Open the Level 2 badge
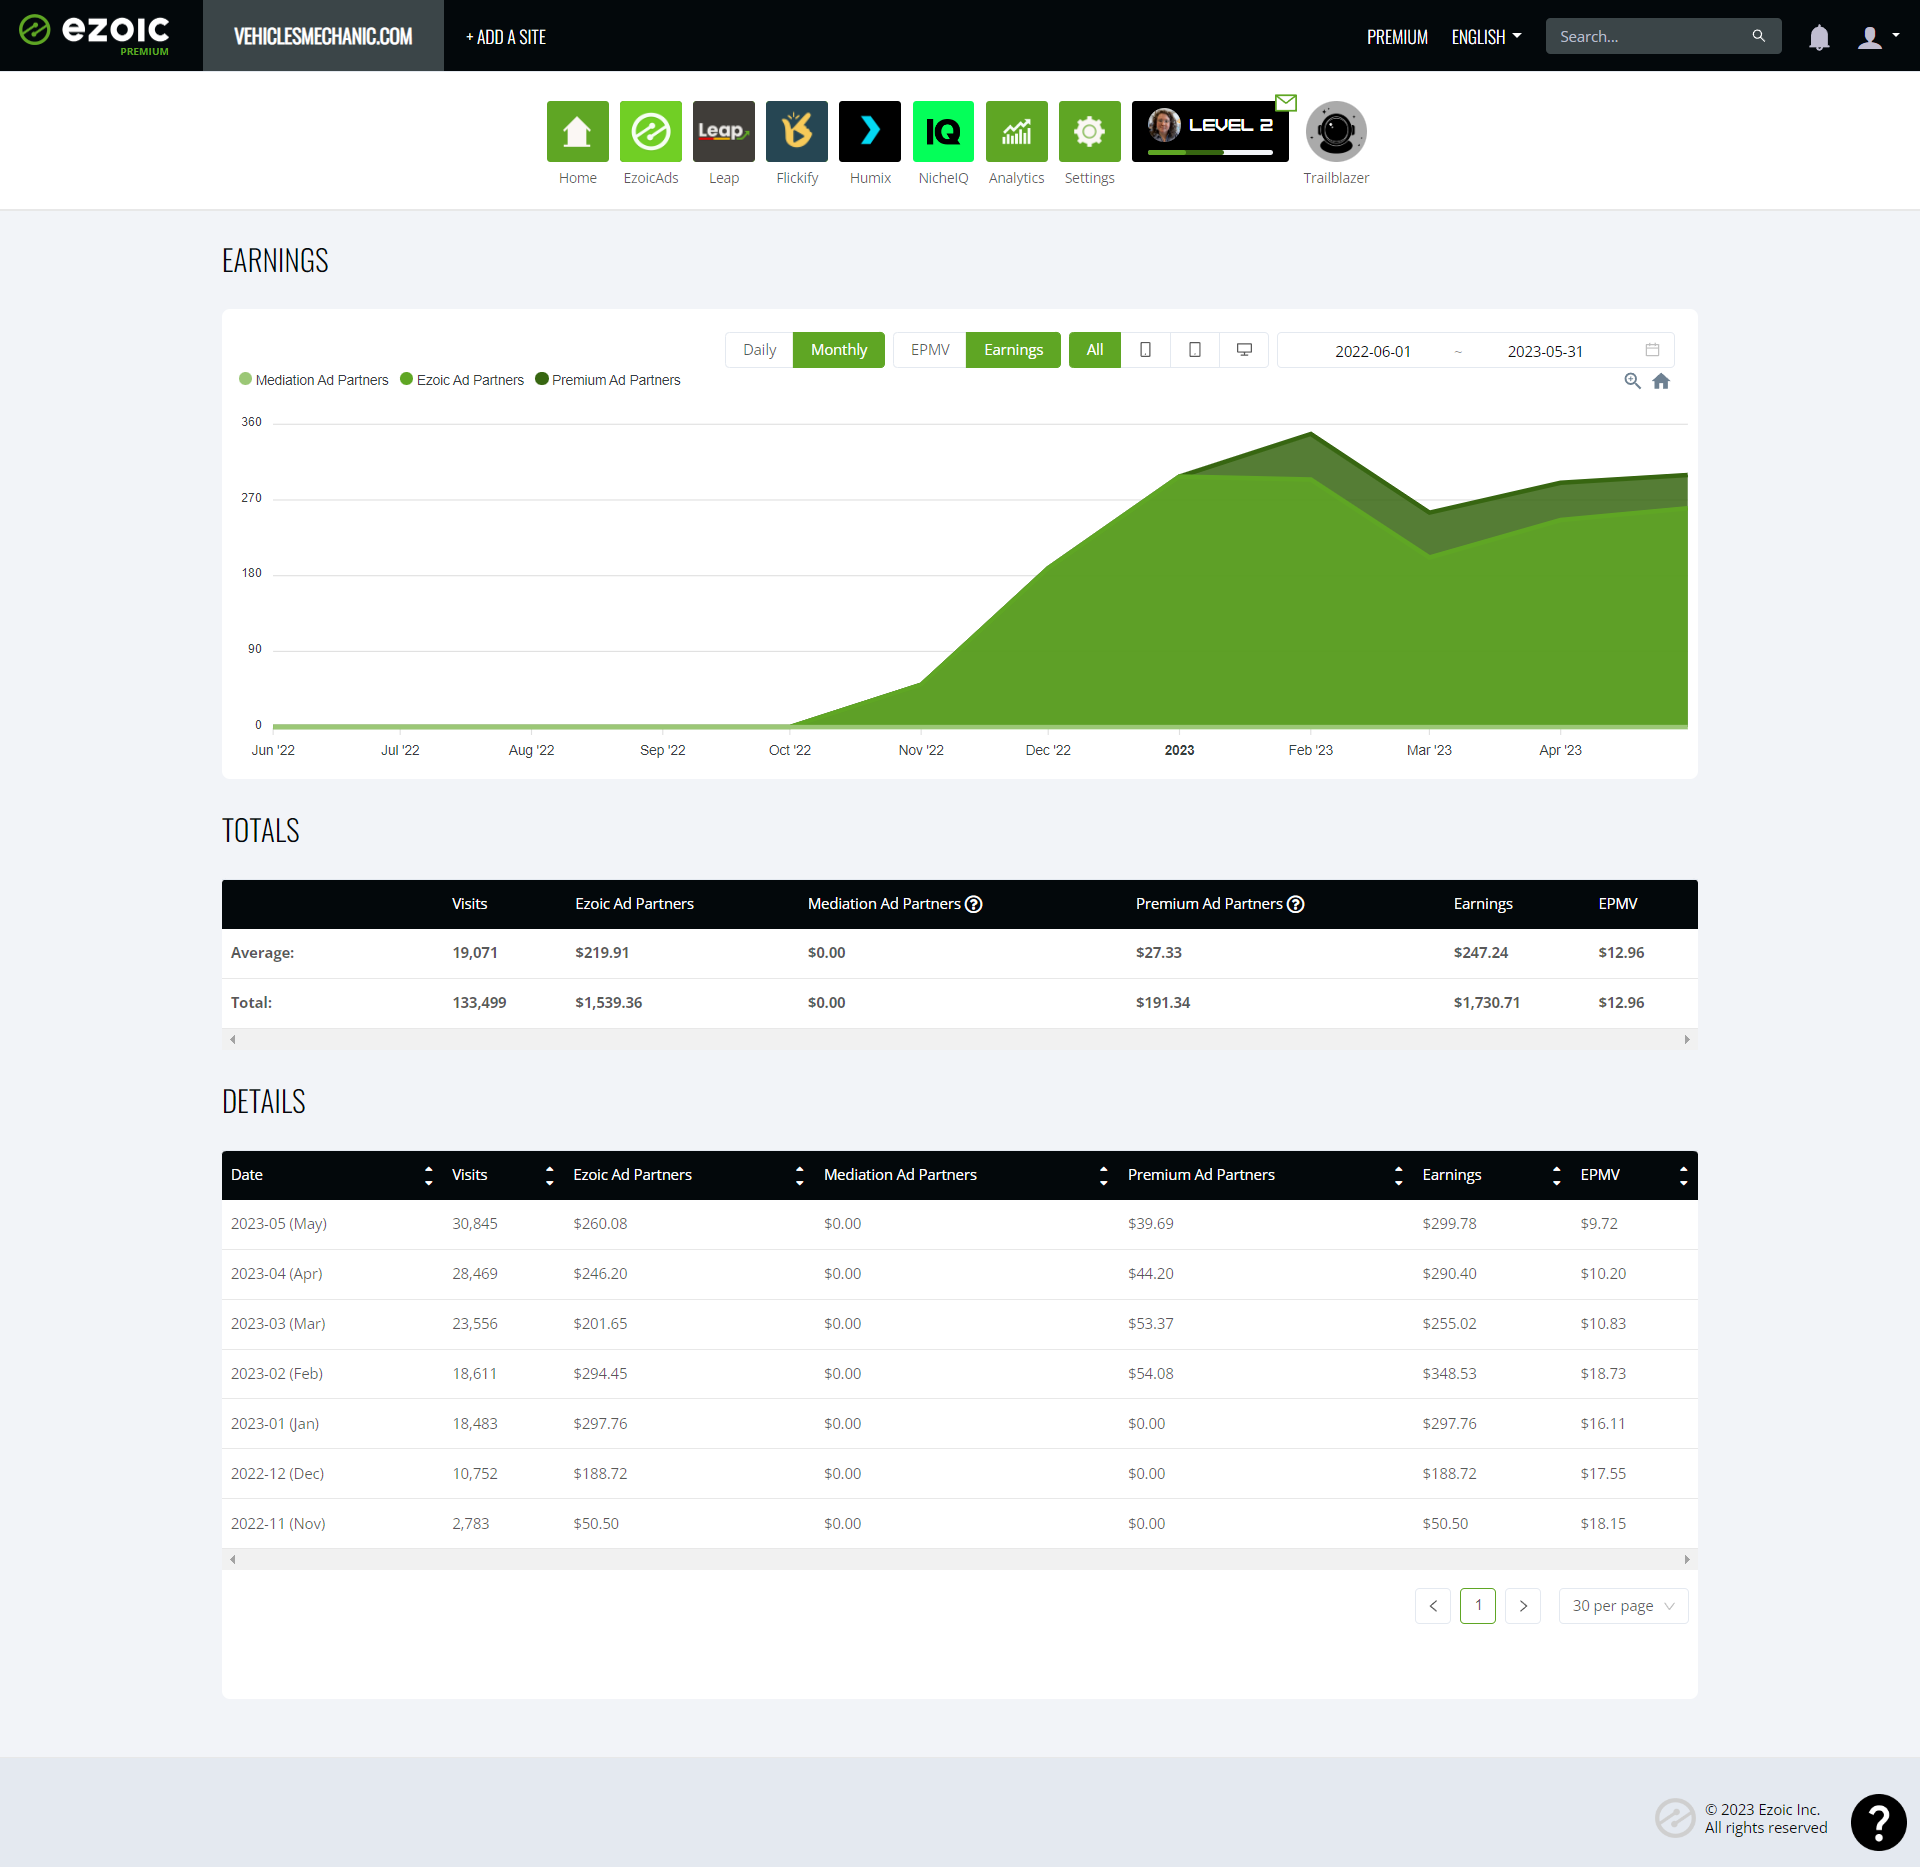Image resolution: width=1920 pixels, height=1867 pixels. pyautogui.click(x=1210, y=131)
